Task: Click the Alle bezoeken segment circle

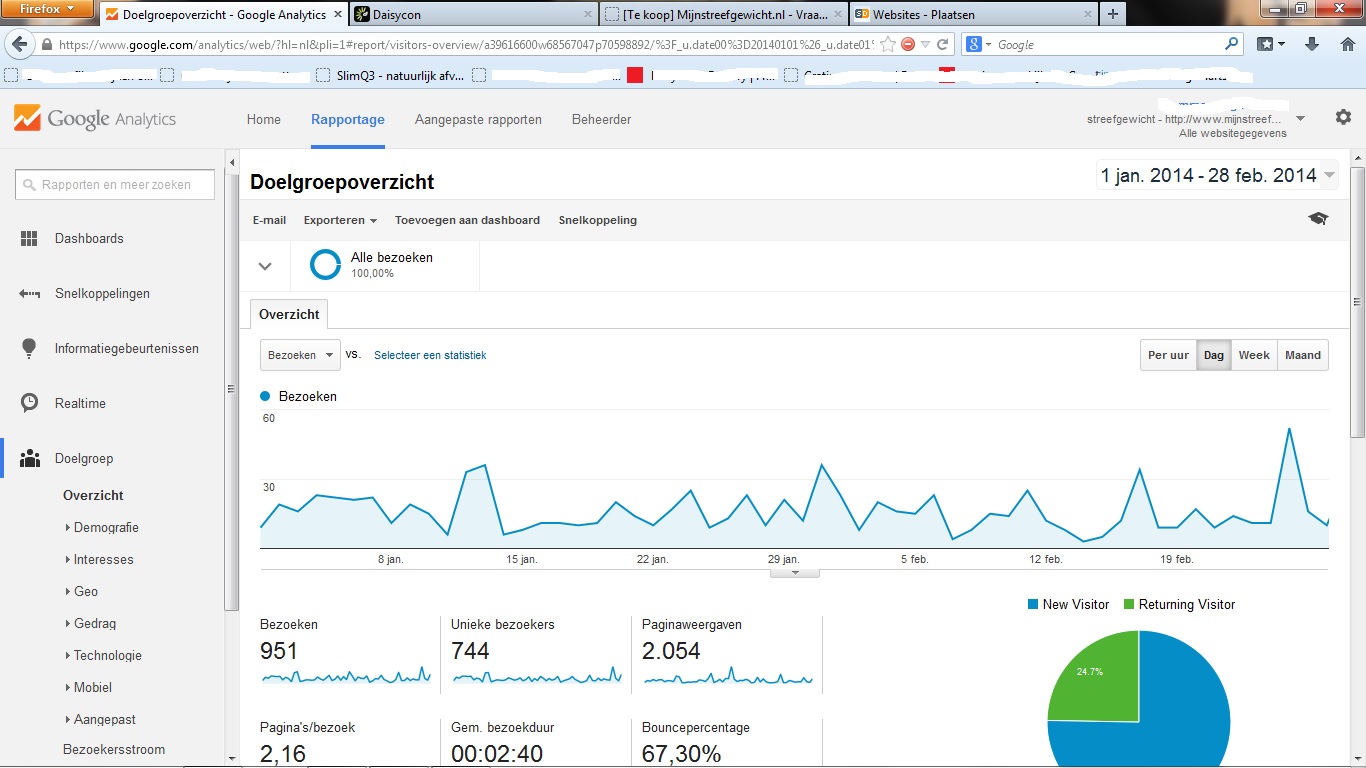Action: click(x=326, y=265)
